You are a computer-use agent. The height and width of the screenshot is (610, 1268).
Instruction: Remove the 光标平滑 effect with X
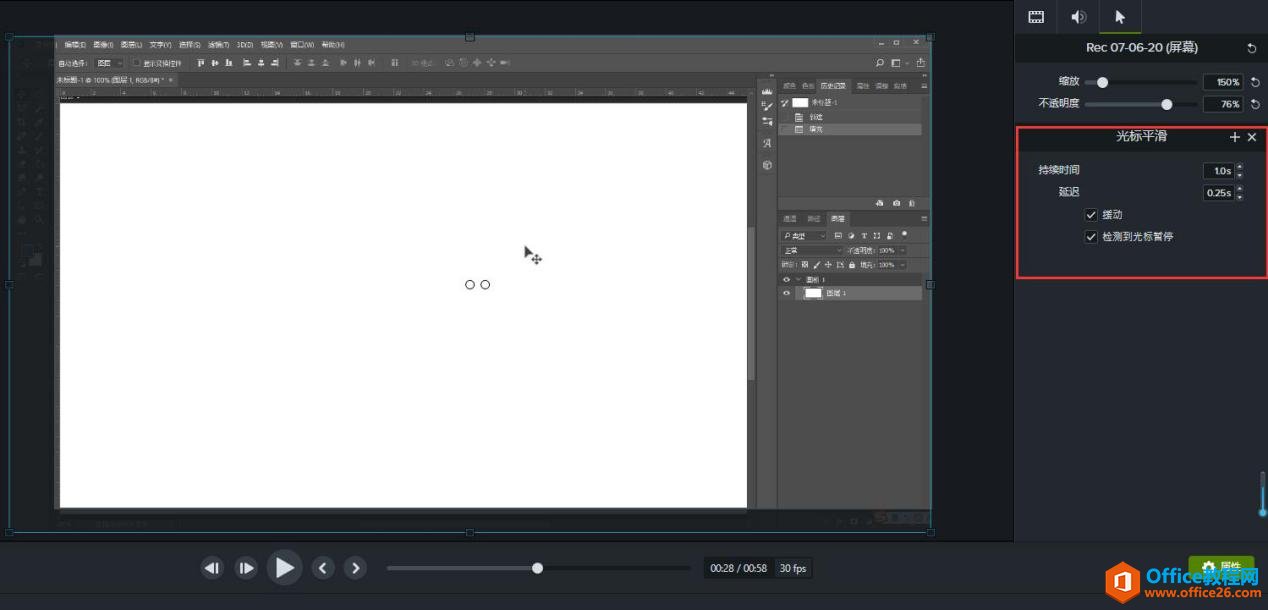[1252, 137]
